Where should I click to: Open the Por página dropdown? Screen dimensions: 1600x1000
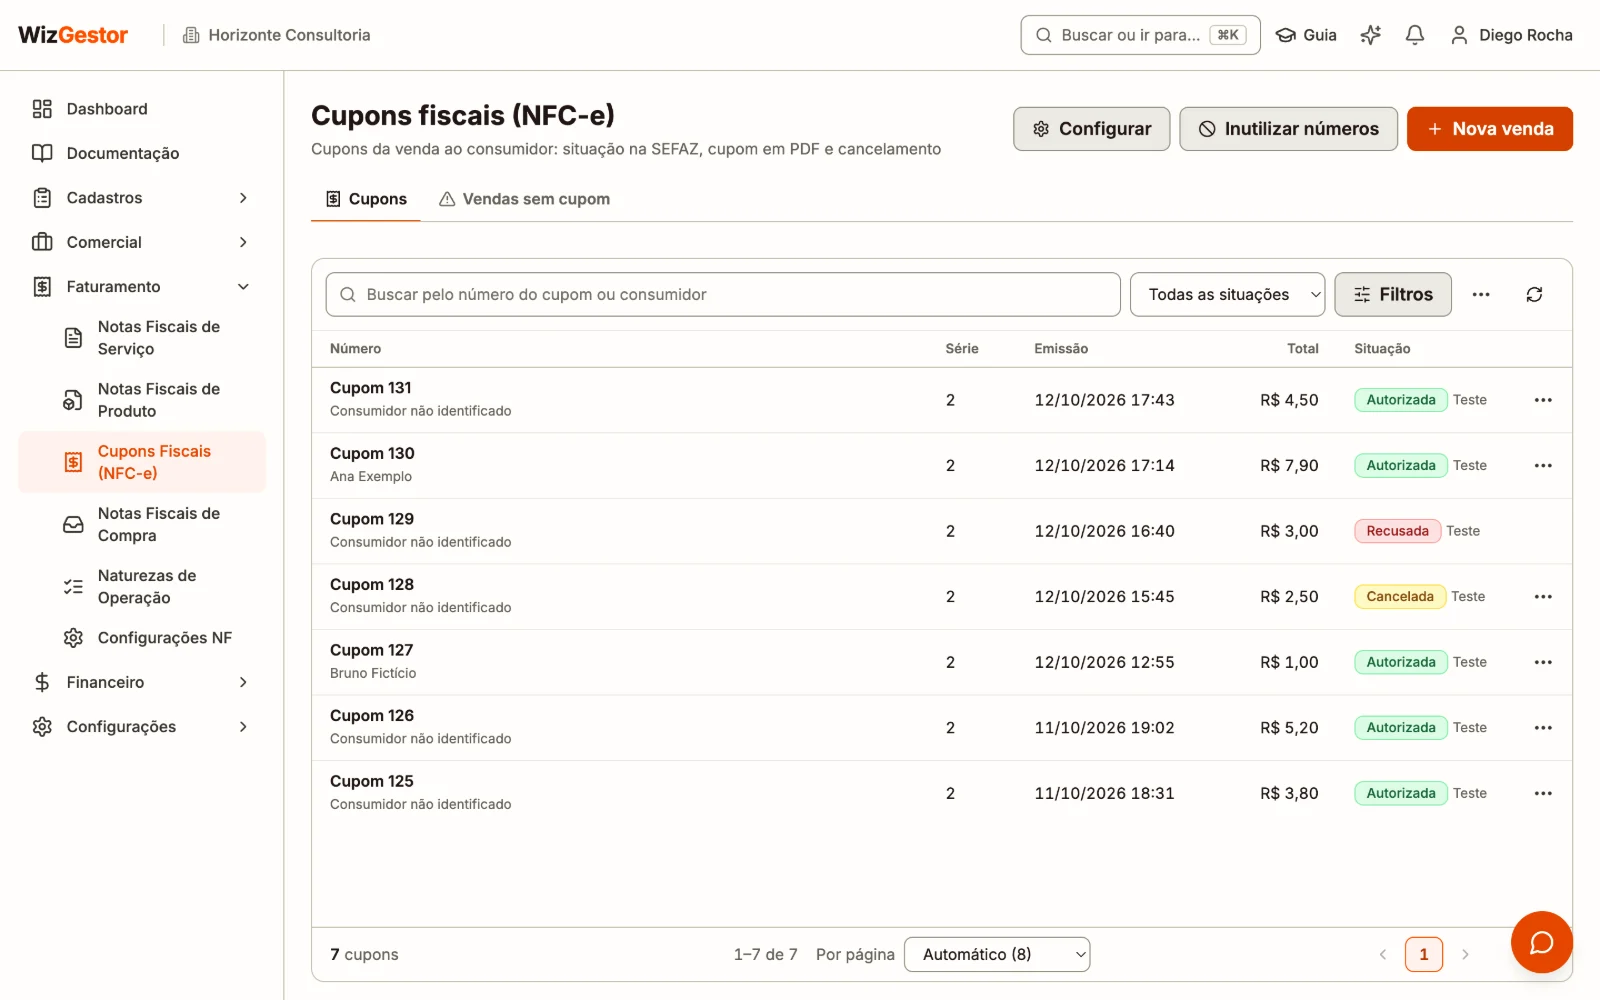click(997, 955)
